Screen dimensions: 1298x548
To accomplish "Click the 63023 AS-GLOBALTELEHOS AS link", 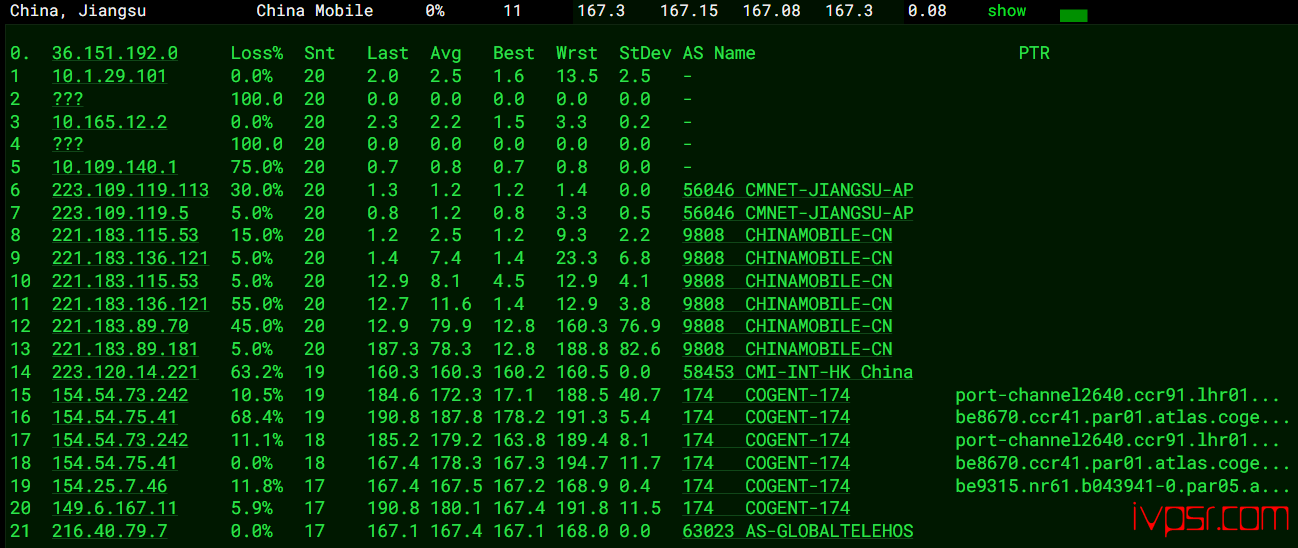I will click(797, 531).
